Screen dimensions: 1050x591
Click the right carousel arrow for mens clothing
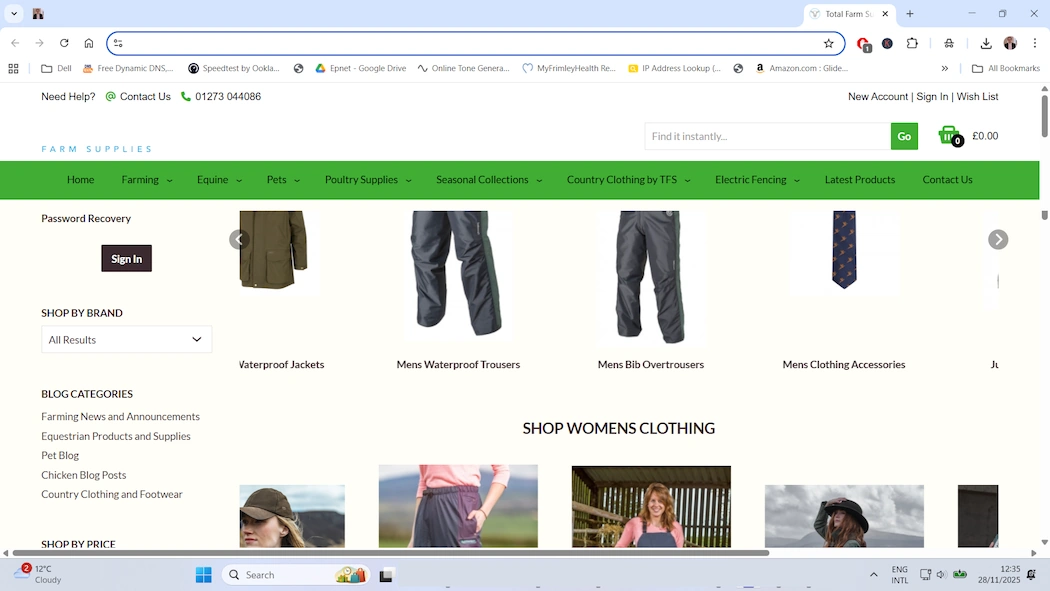click(998, 239)
